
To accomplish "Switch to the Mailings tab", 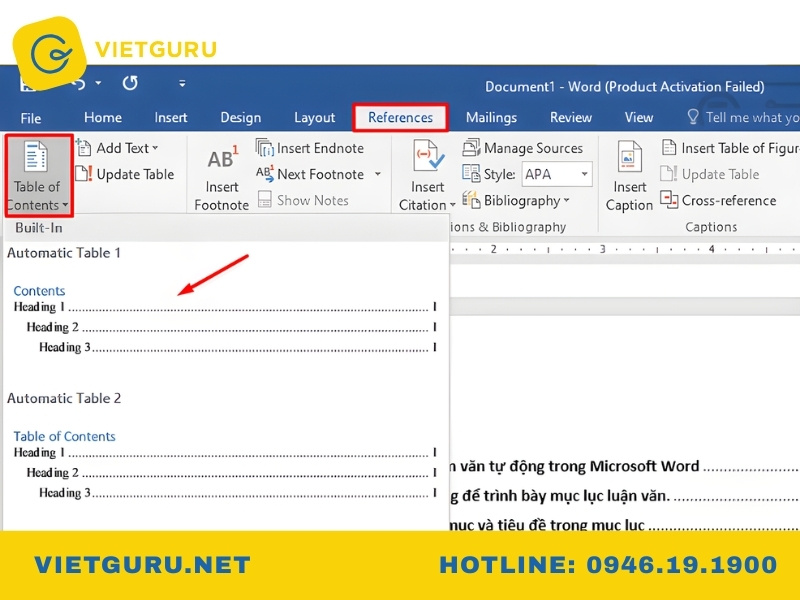I will [491, 118].
